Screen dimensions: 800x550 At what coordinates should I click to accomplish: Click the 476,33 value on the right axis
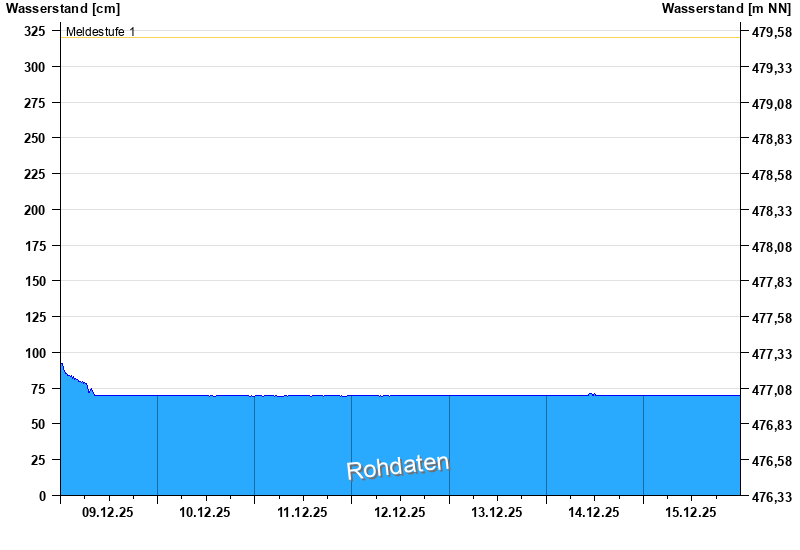(771, 496)
